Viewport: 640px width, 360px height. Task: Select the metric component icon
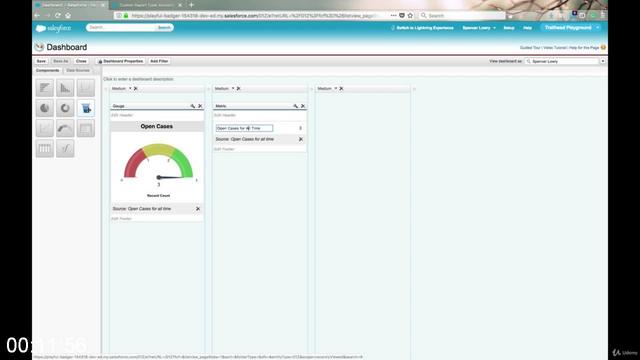[x=86, y=129]
